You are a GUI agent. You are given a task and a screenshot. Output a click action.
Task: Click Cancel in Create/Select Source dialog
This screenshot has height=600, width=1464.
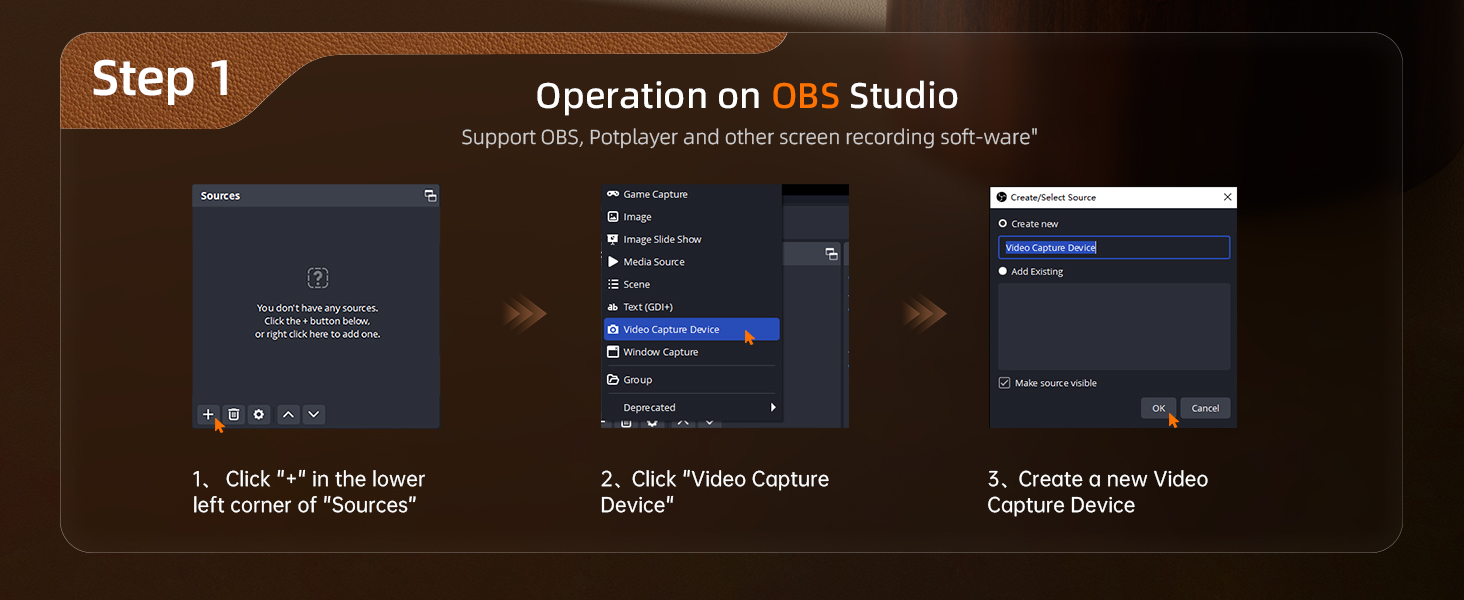click(x=1205, y=408)
